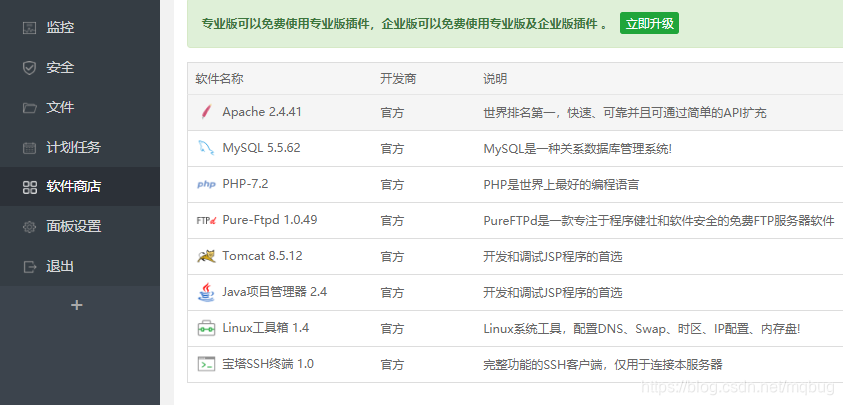Click the 计划任务 calendar icon
843x405 pixels.
tap(29, 147)
